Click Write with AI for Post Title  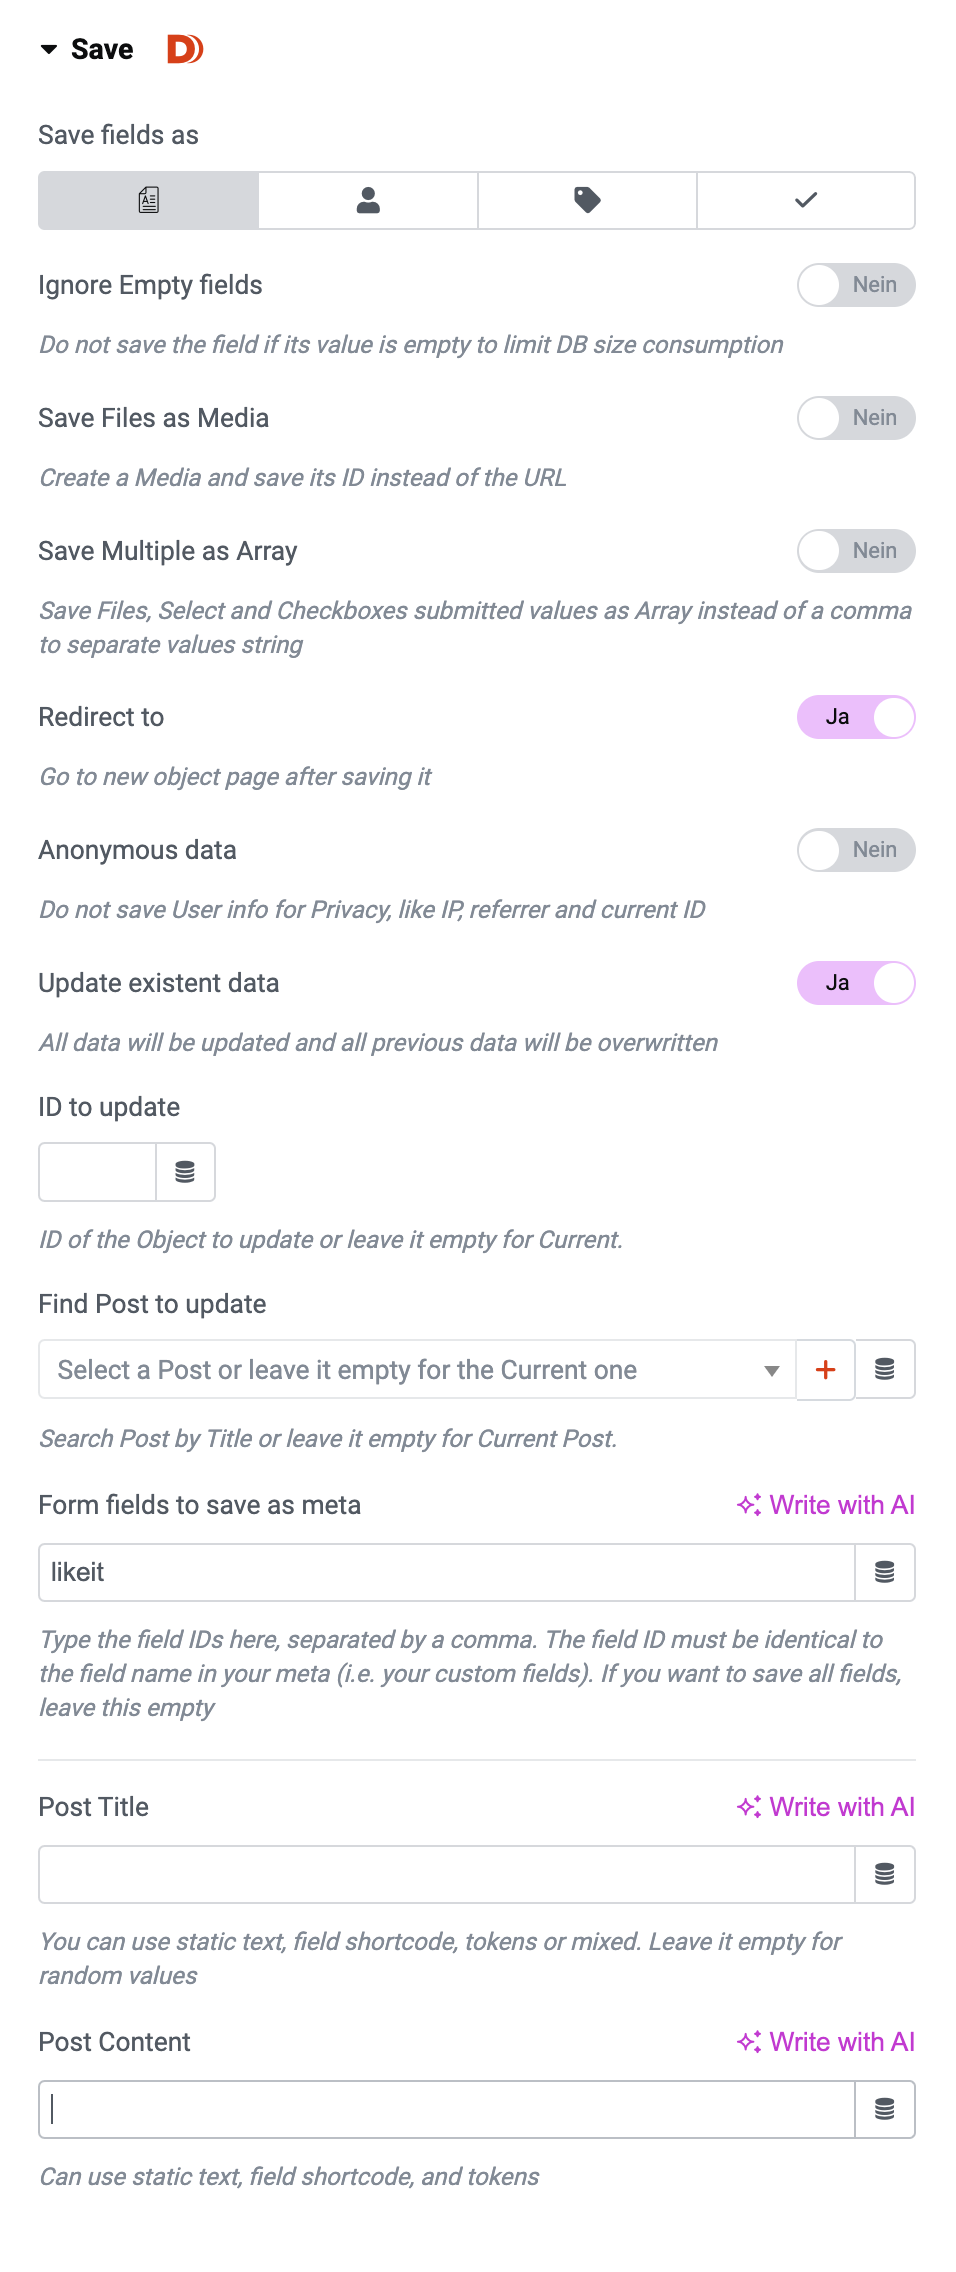tap(826, 1807)
